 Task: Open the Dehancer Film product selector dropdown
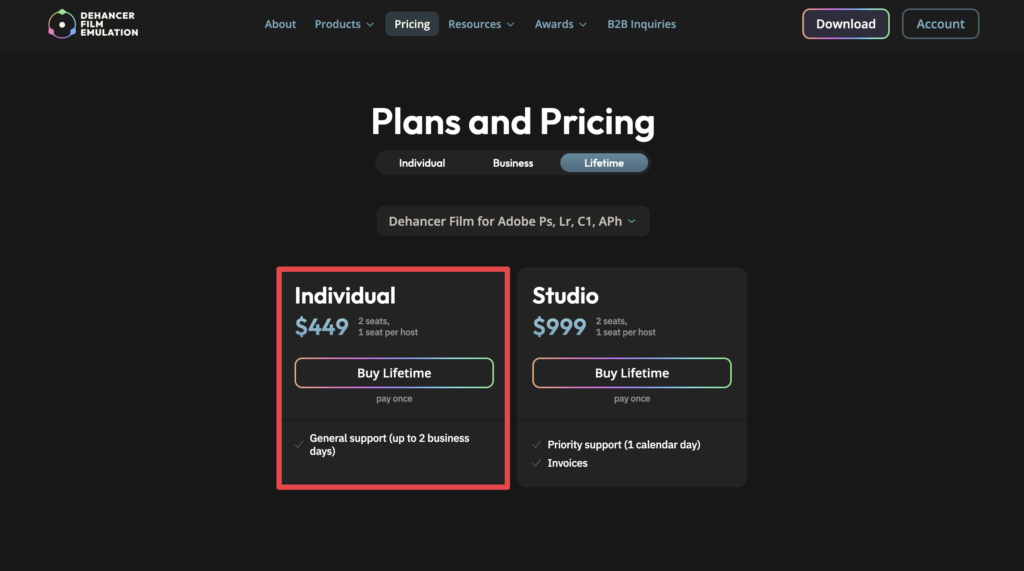(513, 221)
